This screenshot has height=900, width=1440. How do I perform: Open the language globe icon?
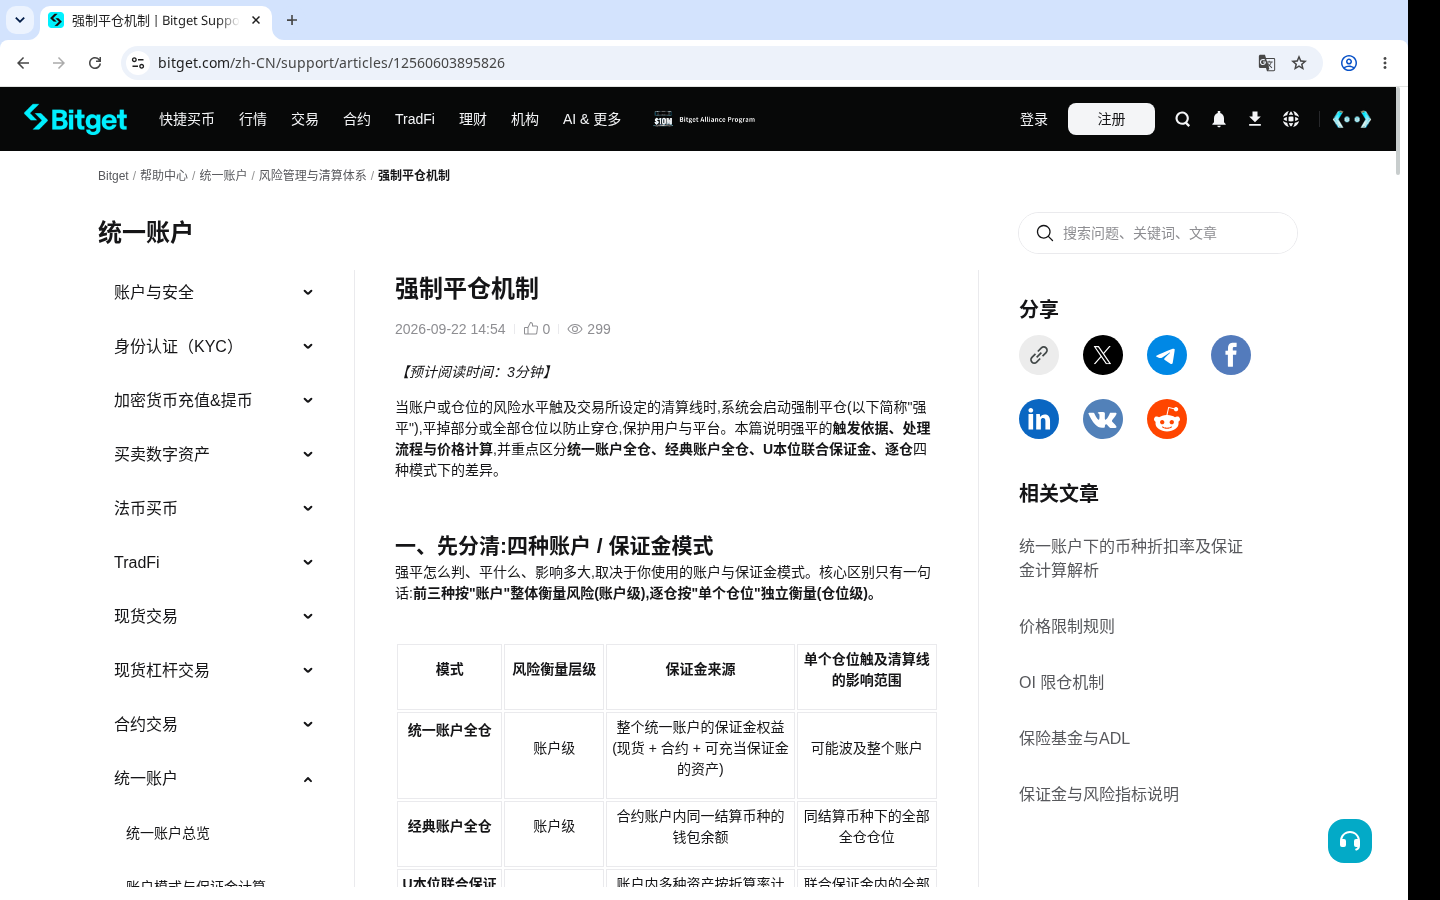1291,119
